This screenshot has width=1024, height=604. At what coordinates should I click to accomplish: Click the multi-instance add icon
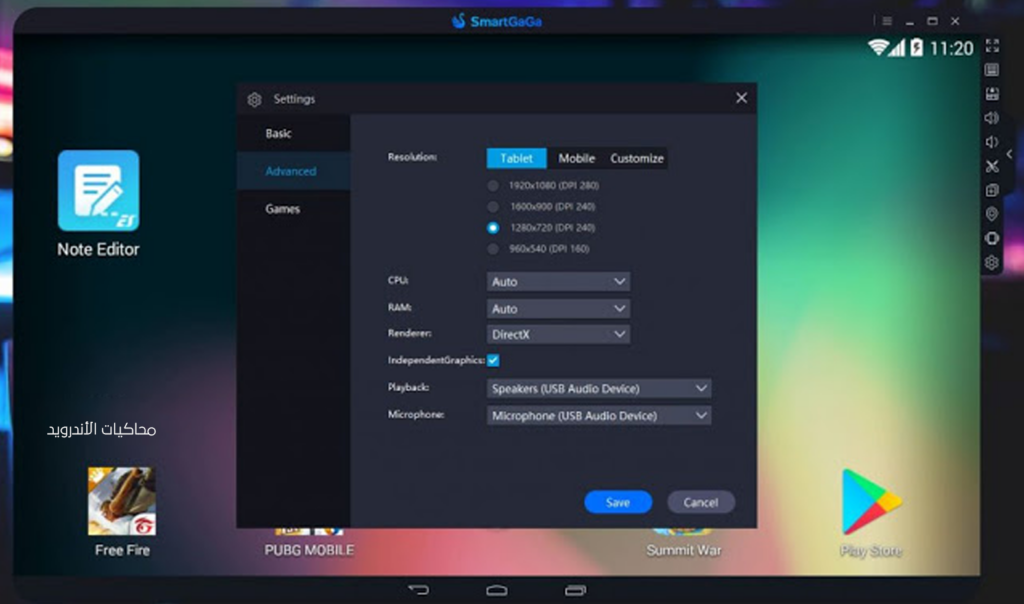(x=992, y=190)
